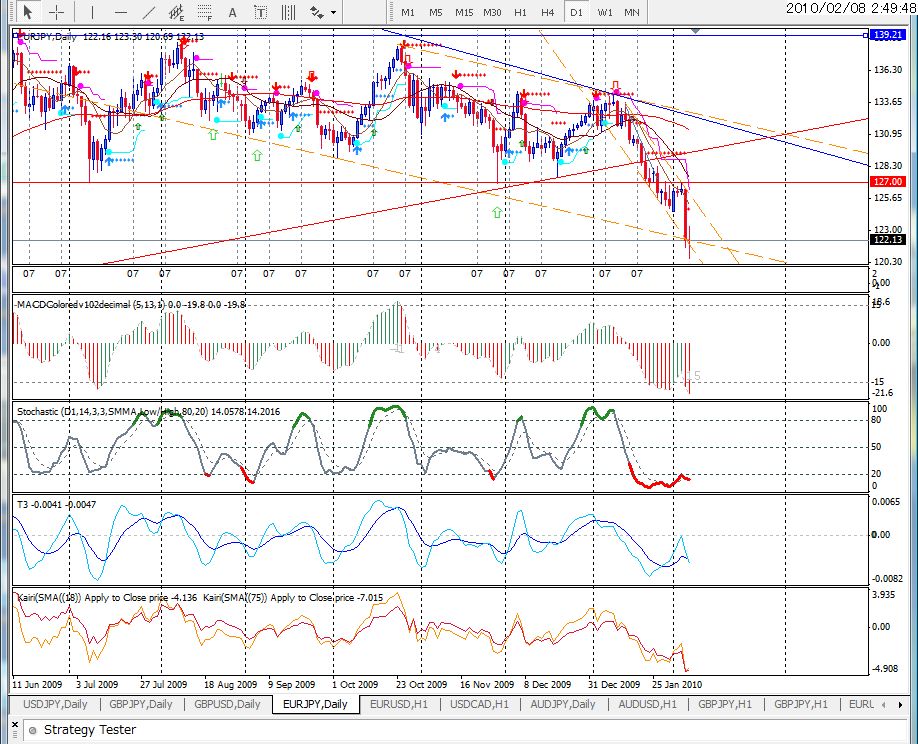Switch to M1 timeframe

point(408,12)
